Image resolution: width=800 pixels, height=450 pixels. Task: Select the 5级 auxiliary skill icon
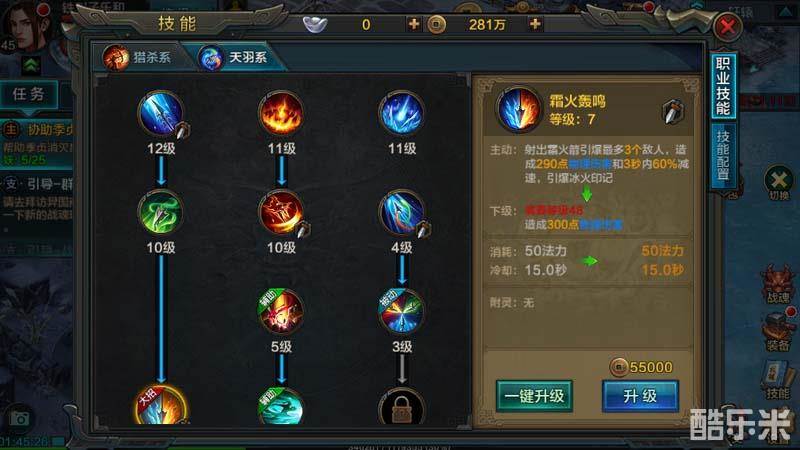[281, 311]
